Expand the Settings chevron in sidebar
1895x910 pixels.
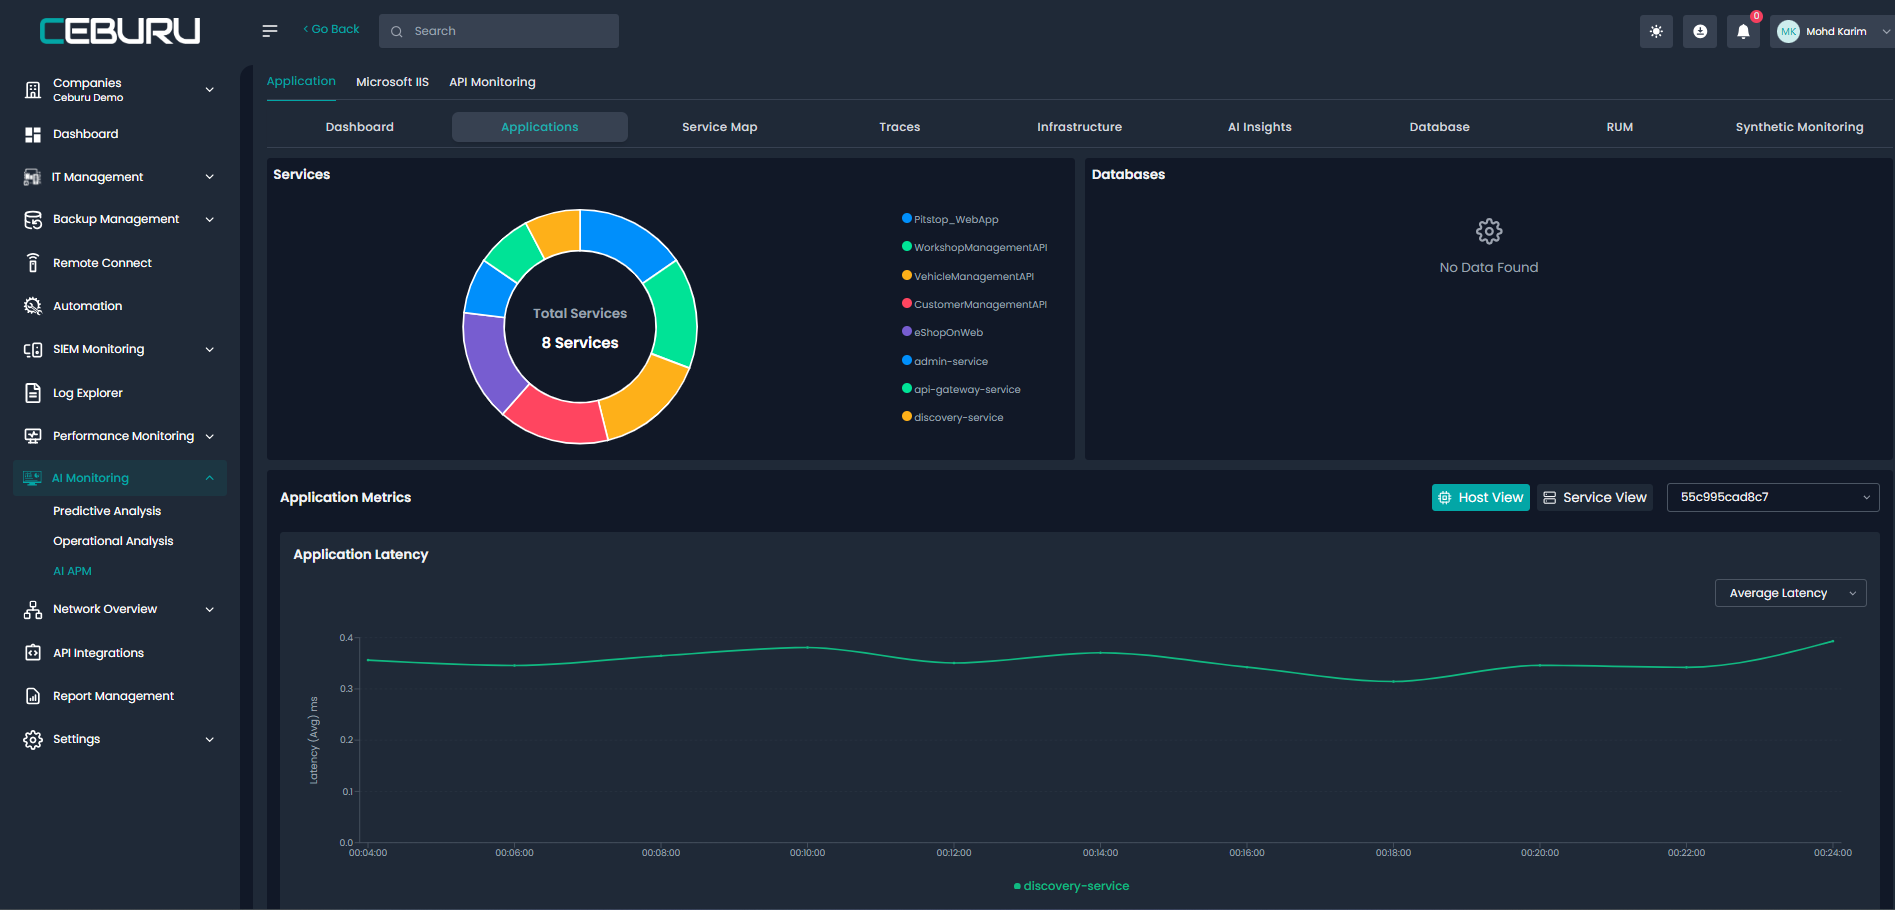pyautogui.click(x=210, y=739)
